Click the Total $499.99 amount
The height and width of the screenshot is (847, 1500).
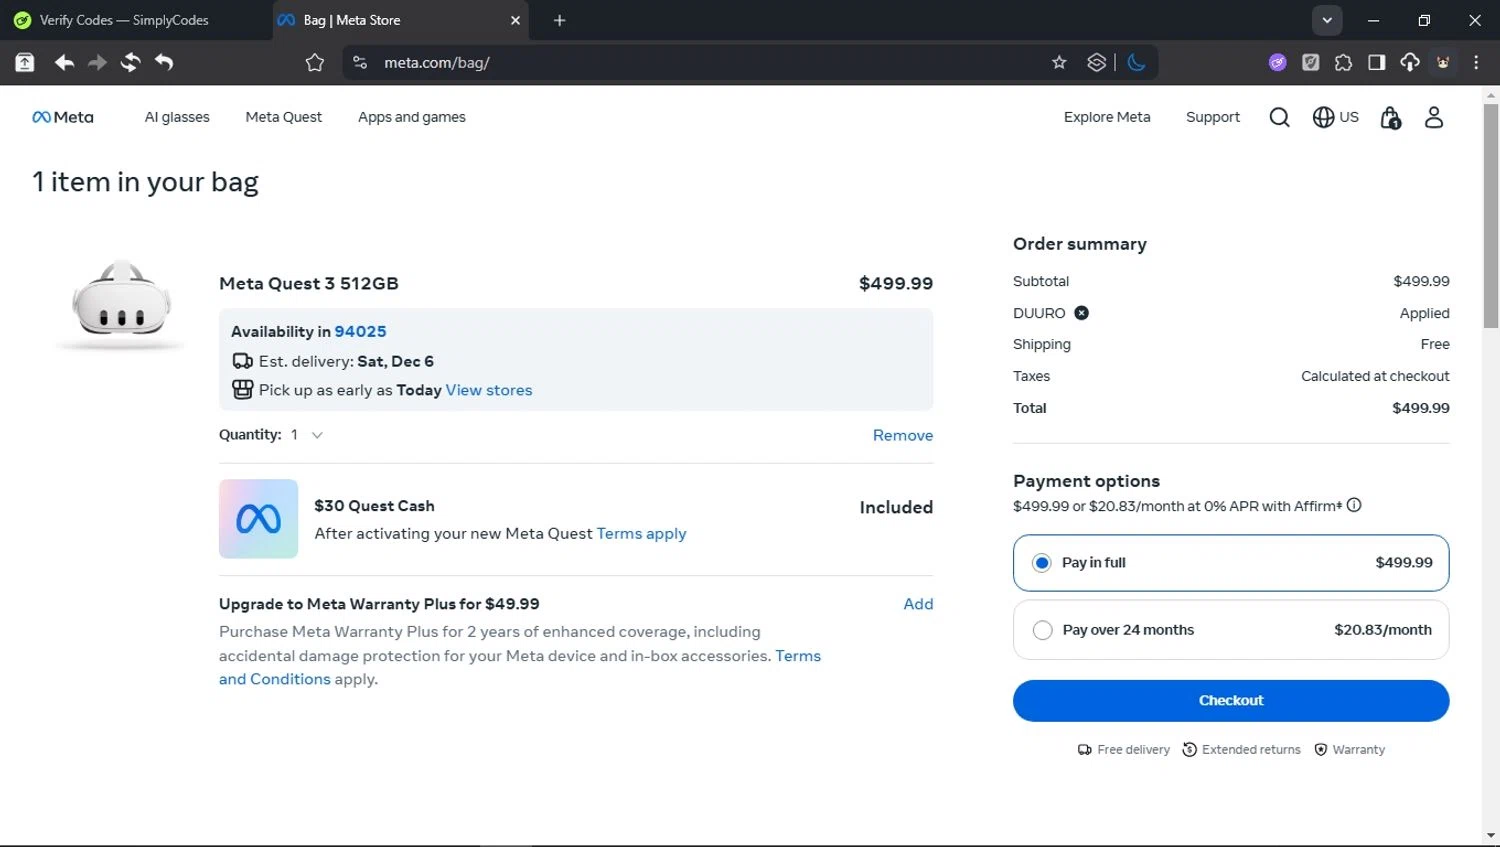click(x=1421, y=408)
